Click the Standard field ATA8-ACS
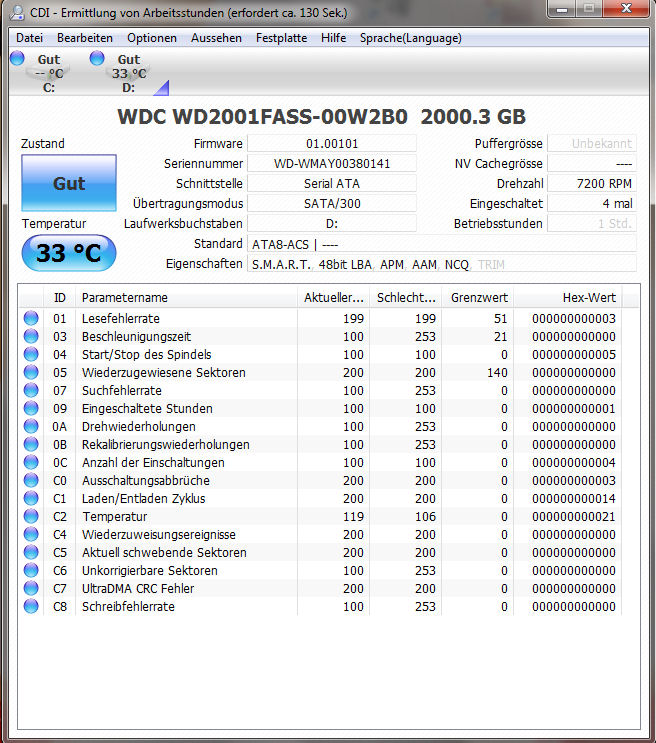 [x=442, y=244]
